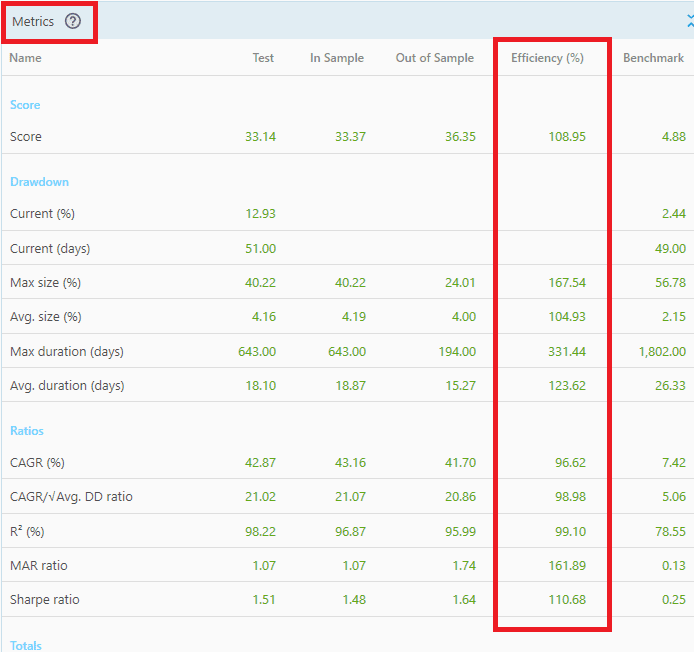Open the Totals section heading
694x652 pixels.
click(26, 645)
